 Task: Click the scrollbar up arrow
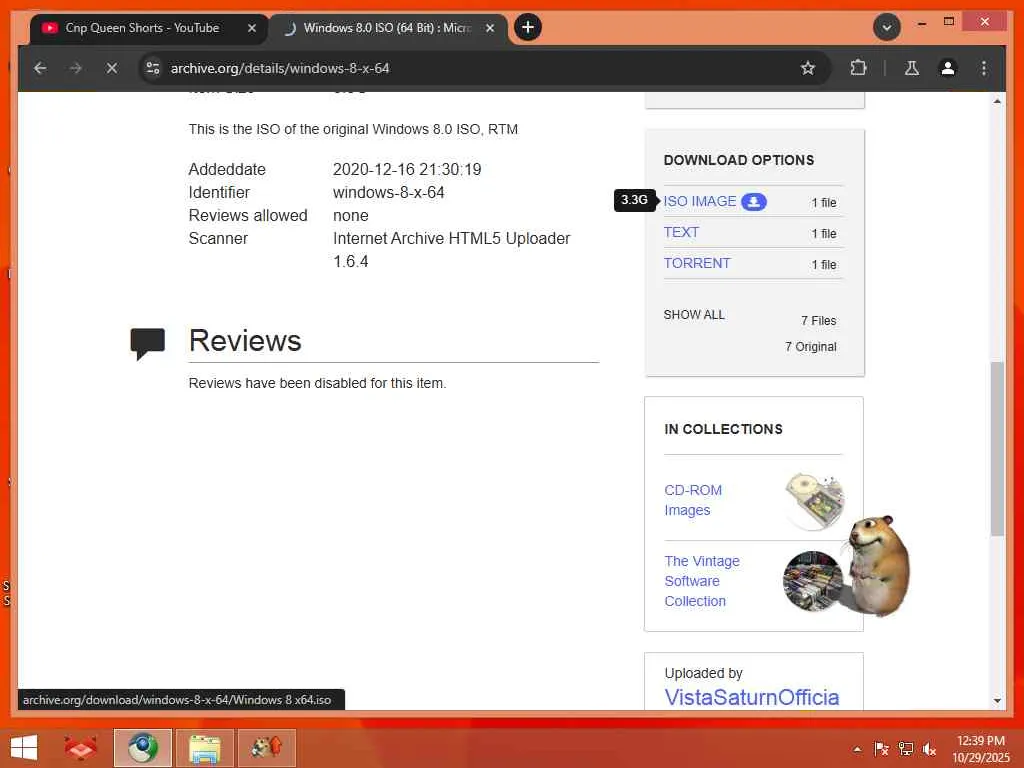(x=997, y=101)
